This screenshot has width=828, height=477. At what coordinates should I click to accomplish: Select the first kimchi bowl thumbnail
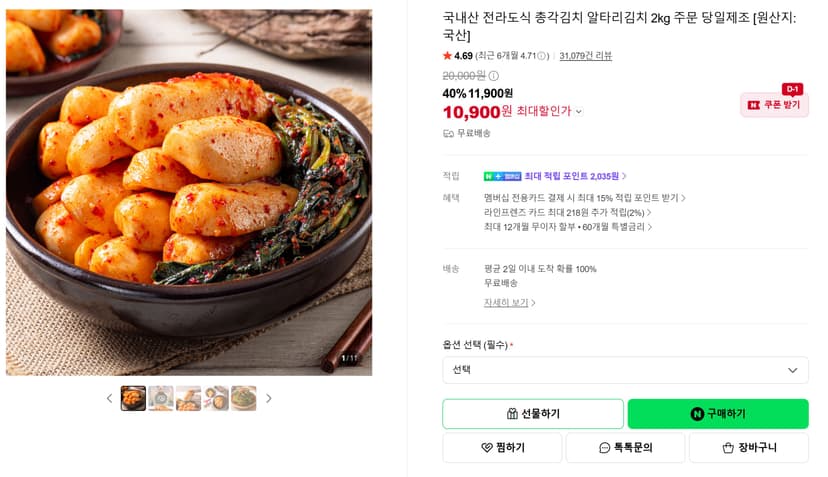coord(133,398)
